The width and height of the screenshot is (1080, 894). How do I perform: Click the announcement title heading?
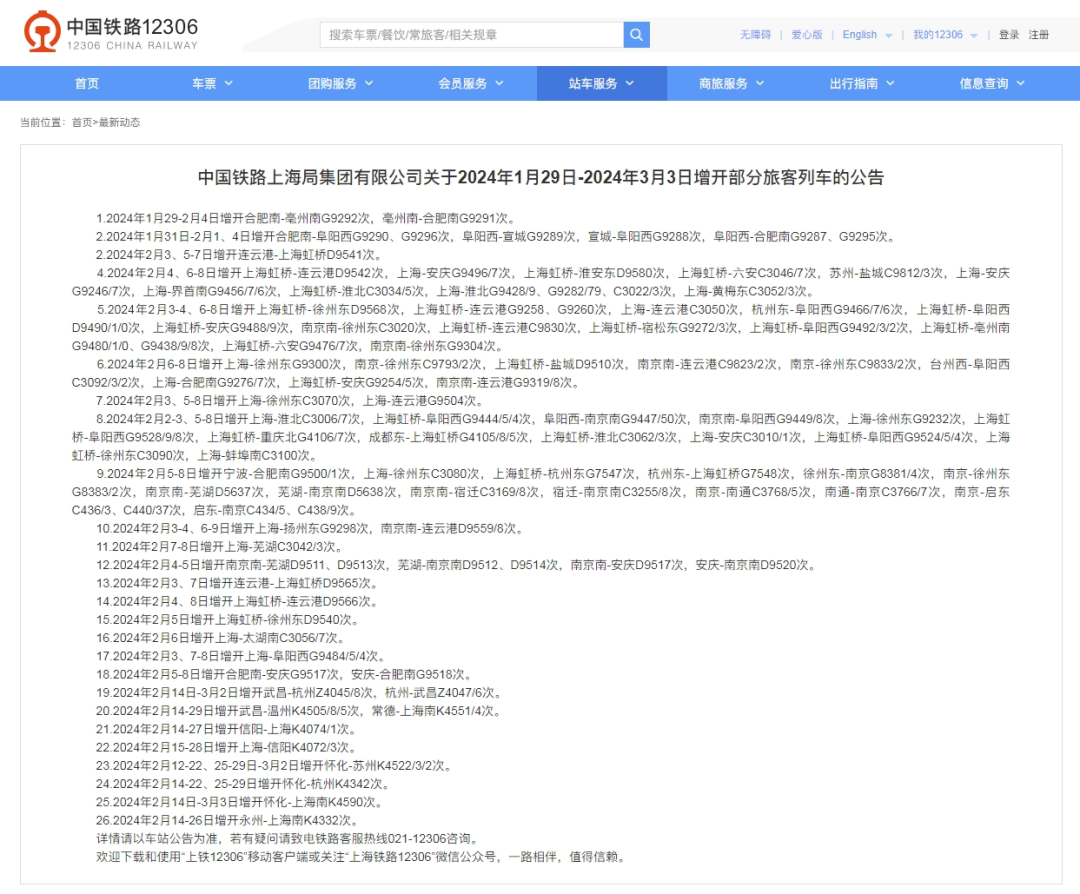coord(540,178)
